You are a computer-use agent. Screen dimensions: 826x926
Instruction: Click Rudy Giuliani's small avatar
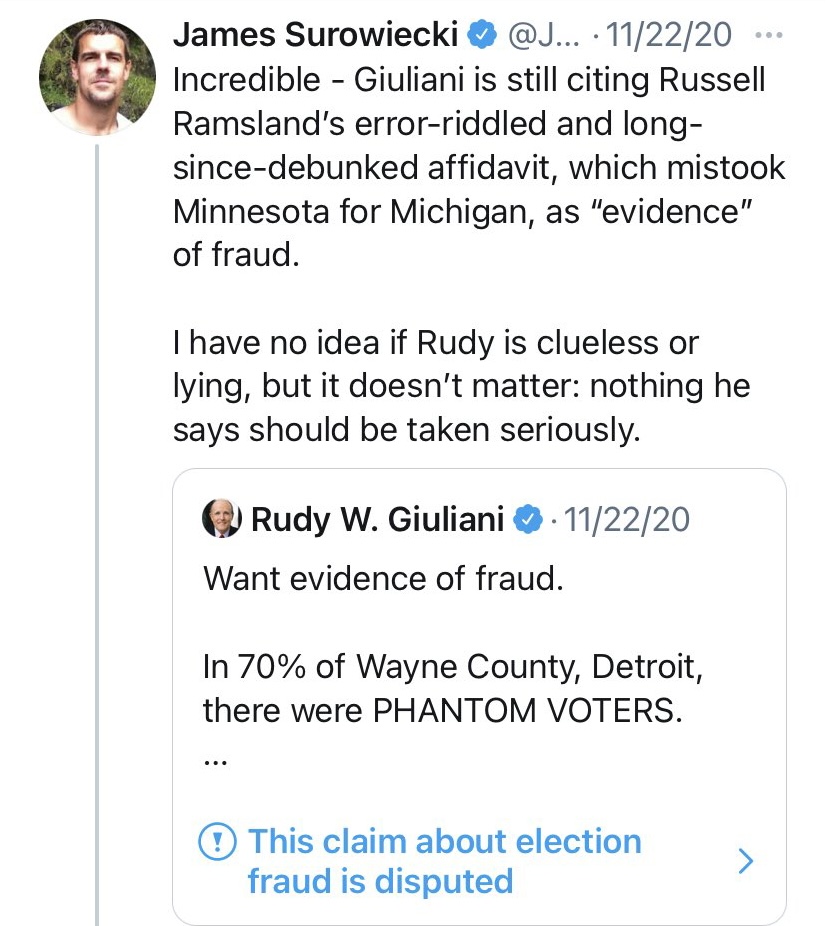222,519
